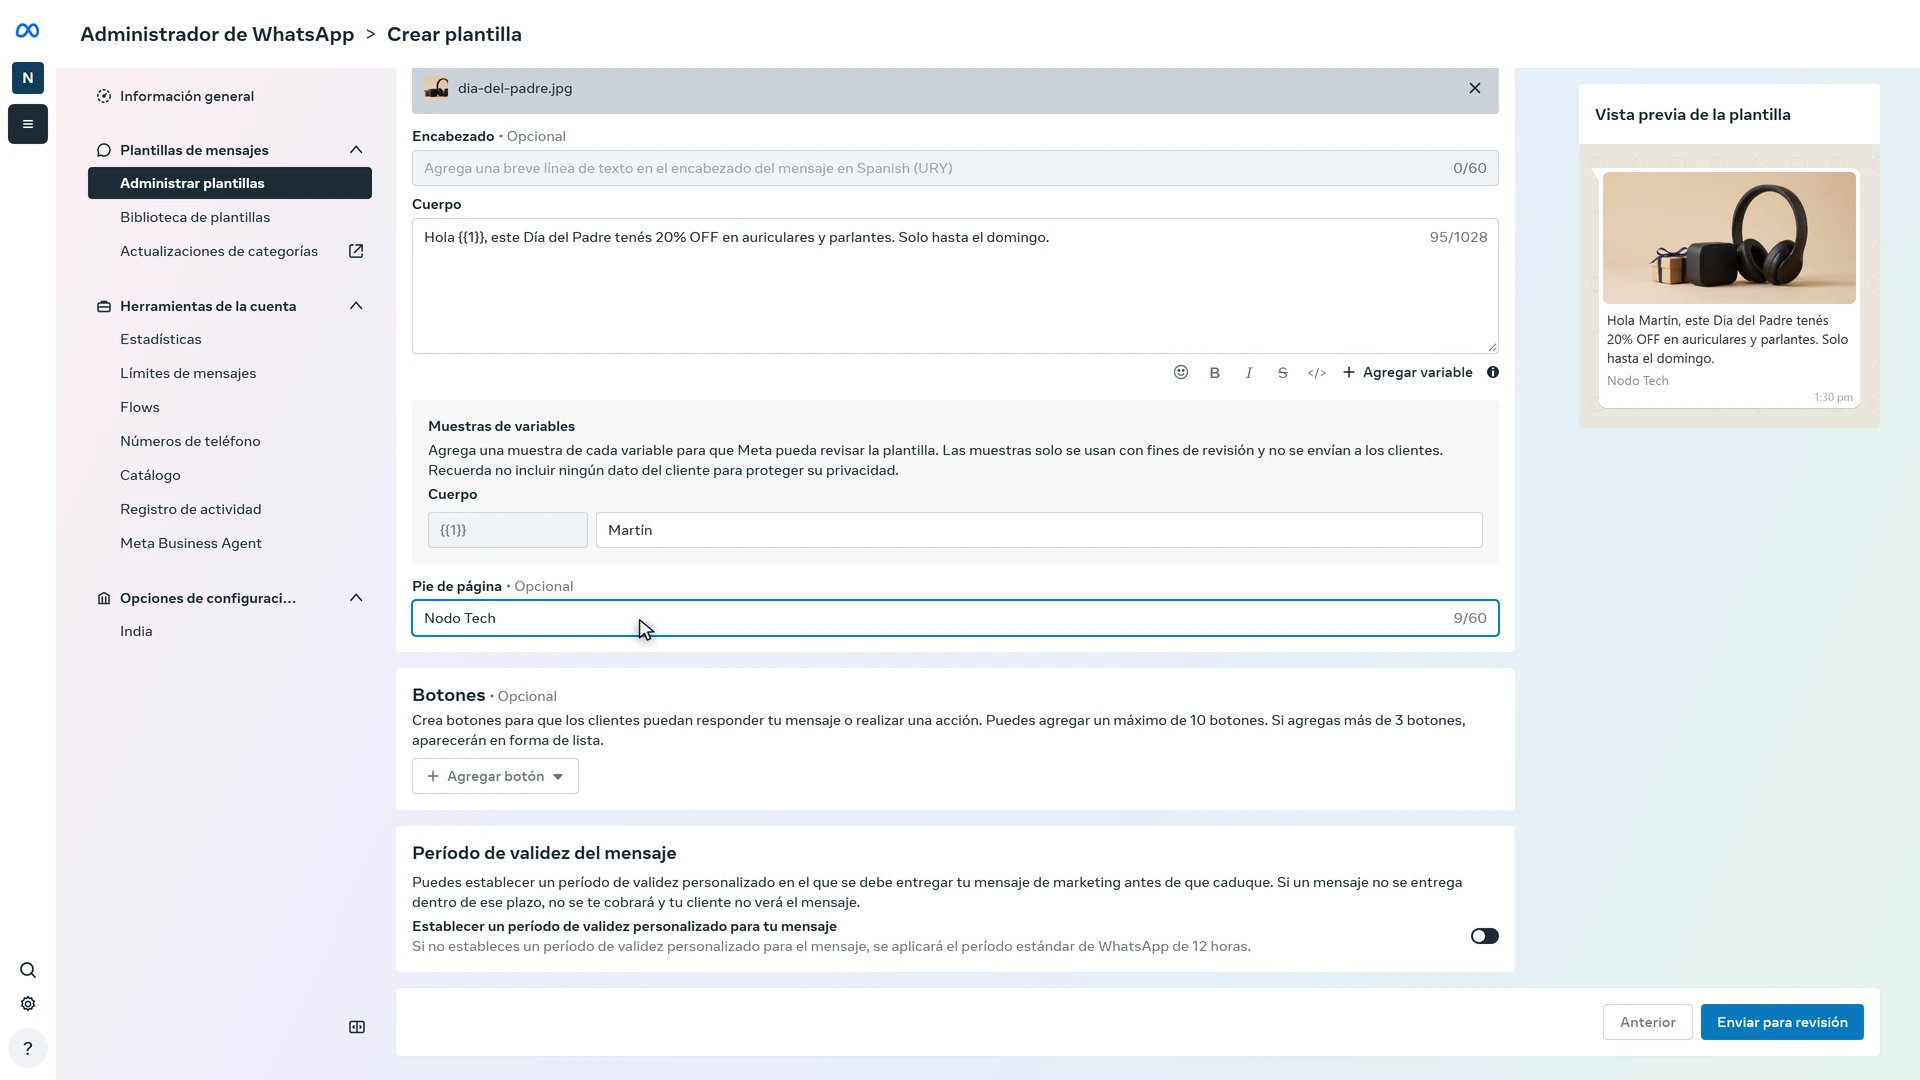Open Meta Business Agent
1920x1080 pixels.
point(191,543)
